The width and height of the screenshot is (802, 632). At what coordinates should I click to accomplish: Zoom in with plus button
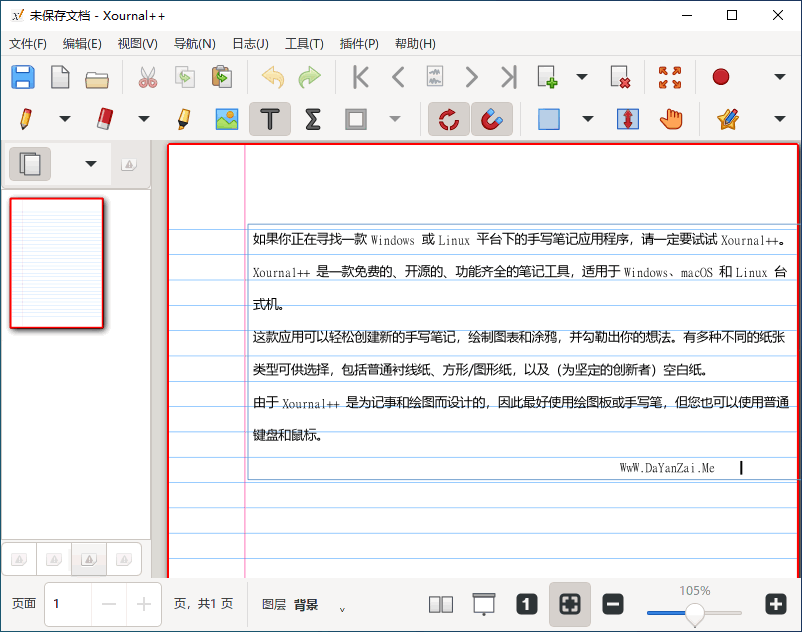(776, 604)
